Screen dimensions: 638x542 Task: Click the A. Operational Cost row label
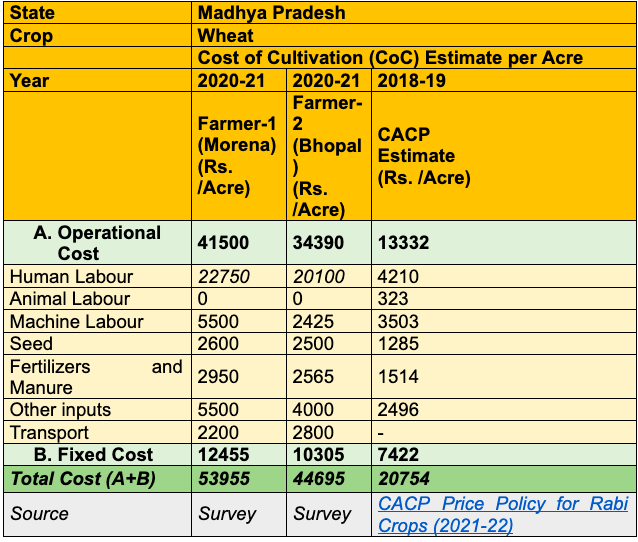point(97,243)
